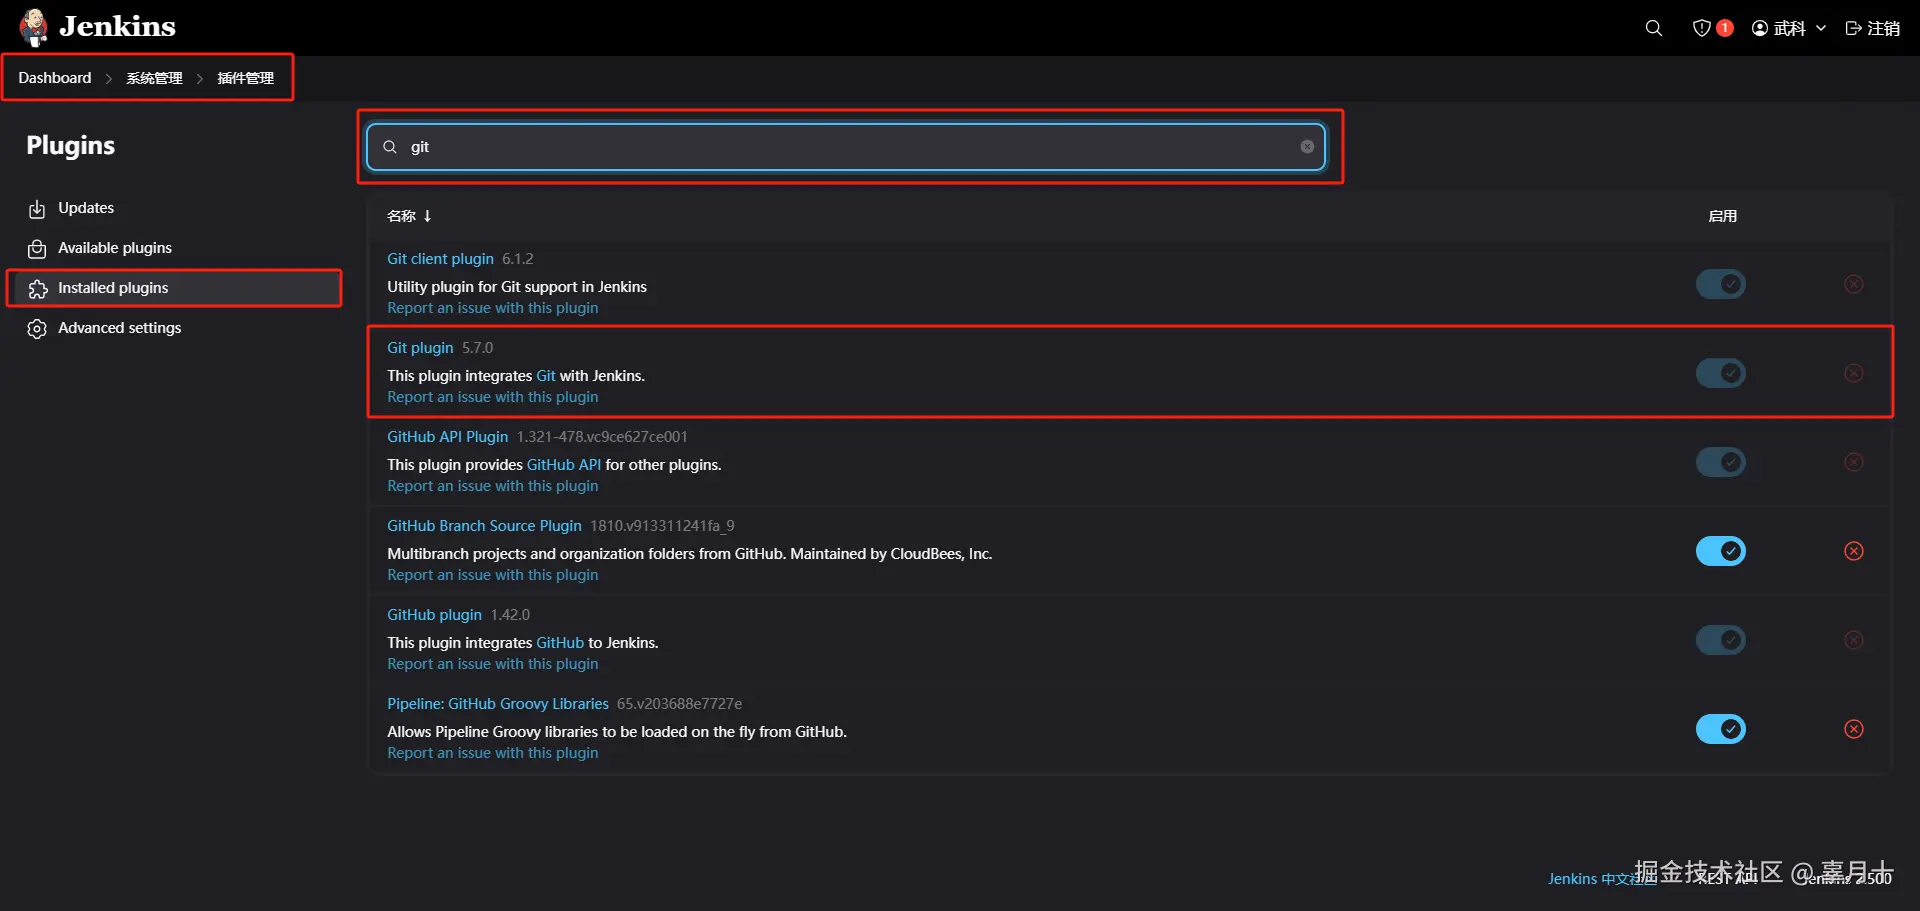Click the Installed plugins puzzle icon
The image size is (1920, 911).
[x=37, y=289]
